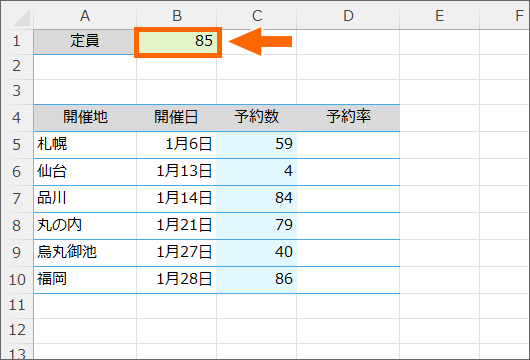Select row 1 header

point(17,42)
